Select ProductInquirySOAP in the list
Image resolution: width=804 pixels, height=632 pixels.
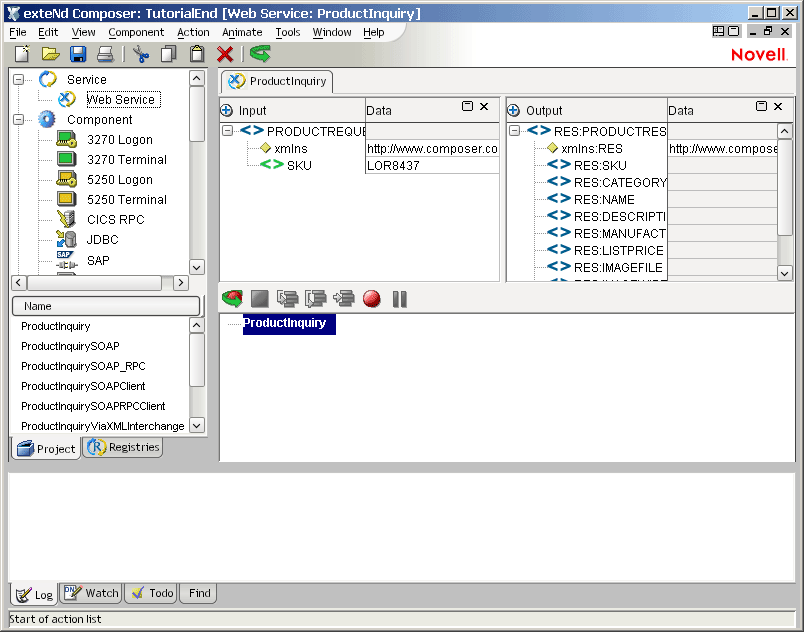(x=70, y=346)
